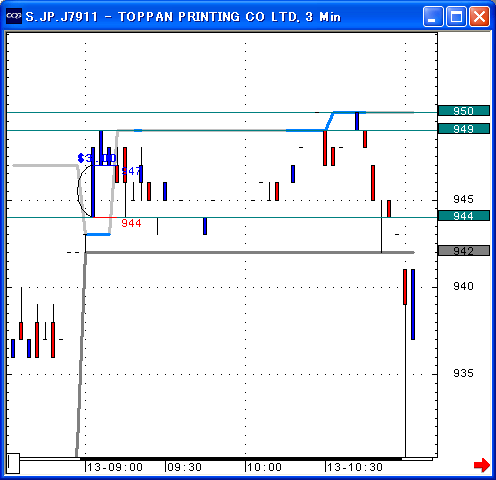
Task: Click the 940 price axis value
Action: coord(463,286)
